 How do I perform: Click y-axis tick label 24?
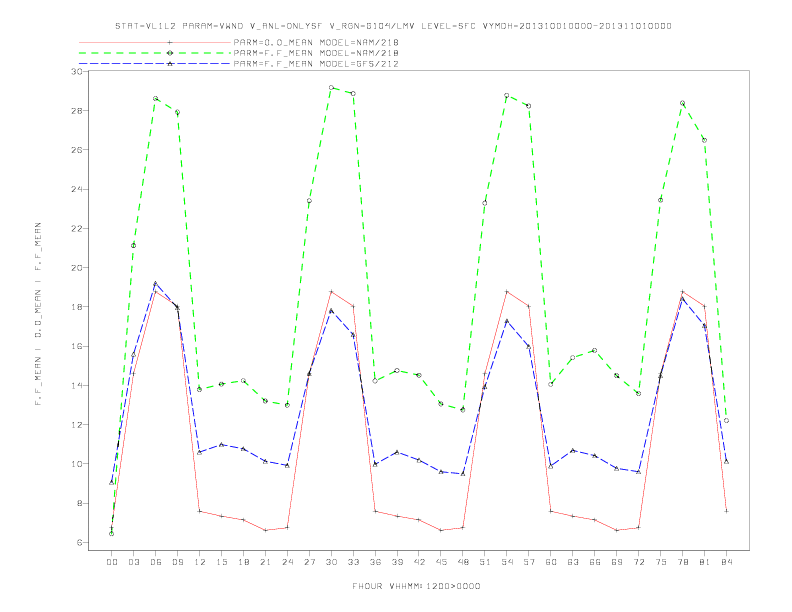click(x=77, y=189)
